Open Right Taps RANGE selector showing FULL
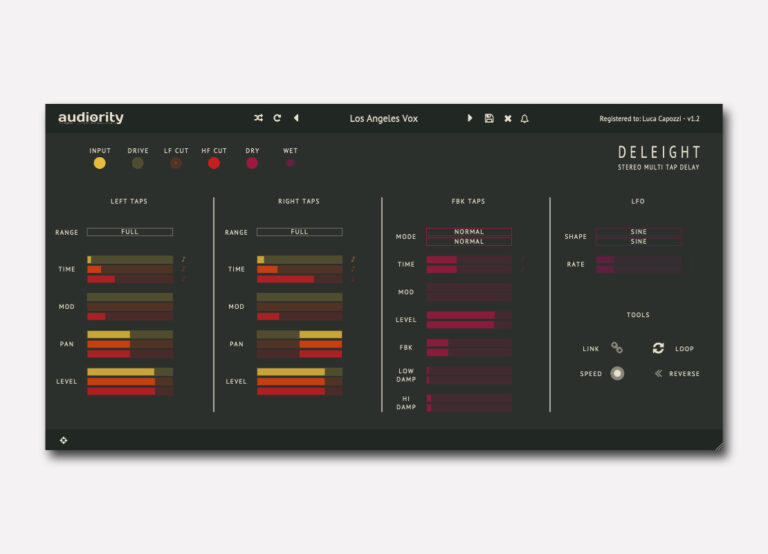The image size is (768, 554). [299, 232]
